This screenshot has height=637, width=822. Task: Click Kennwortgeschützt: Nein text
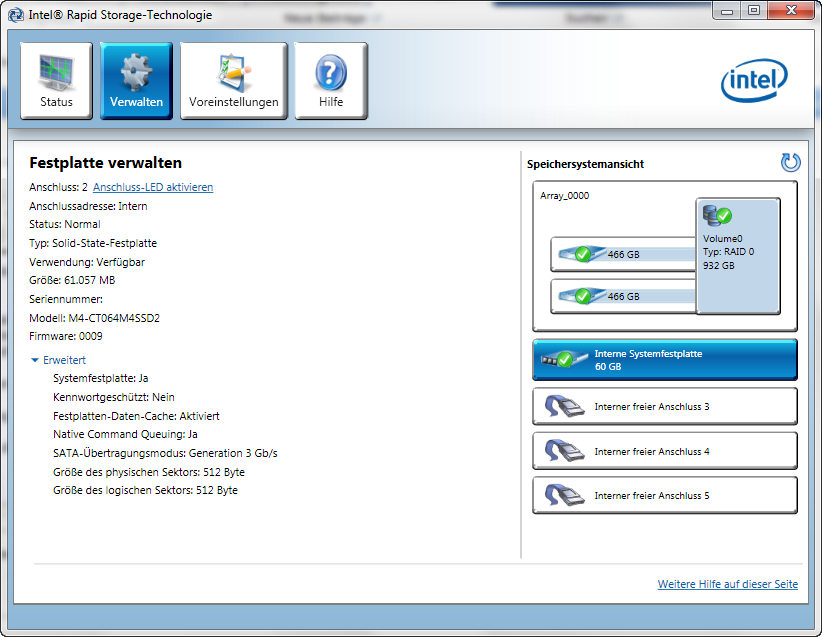tap(114, 397)
